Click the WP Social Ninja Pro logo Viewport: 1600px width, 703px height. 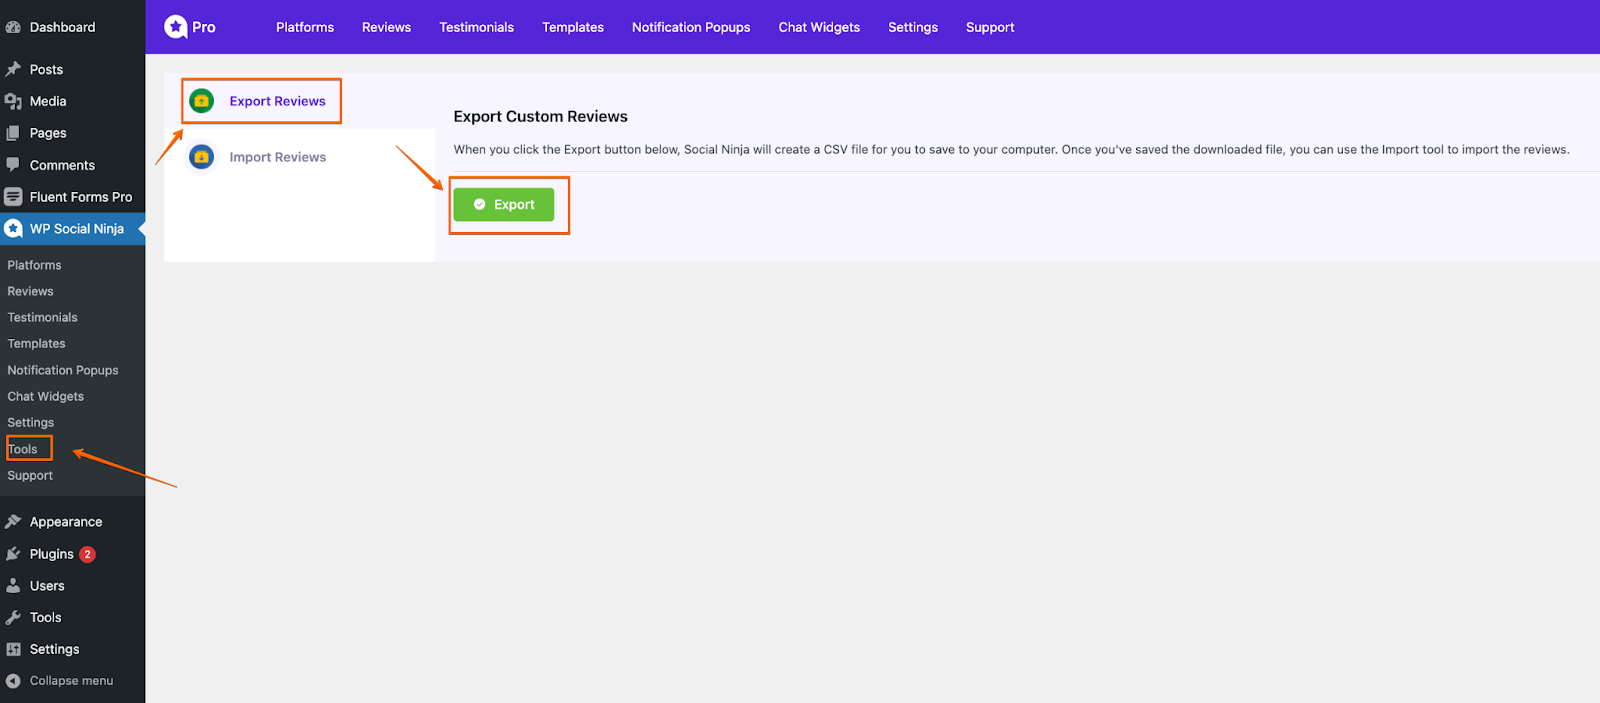[x=190, y=27]
